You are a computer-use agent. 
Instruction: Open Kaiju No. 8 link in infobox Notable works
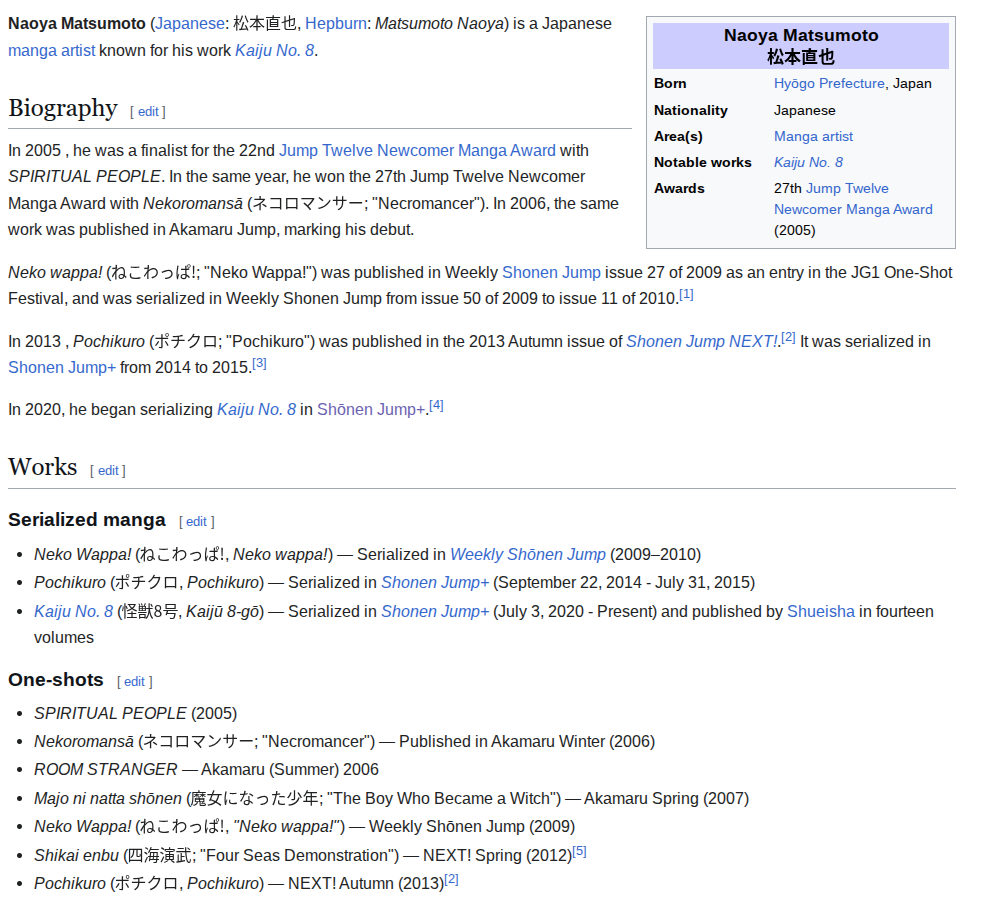(809, 163)
